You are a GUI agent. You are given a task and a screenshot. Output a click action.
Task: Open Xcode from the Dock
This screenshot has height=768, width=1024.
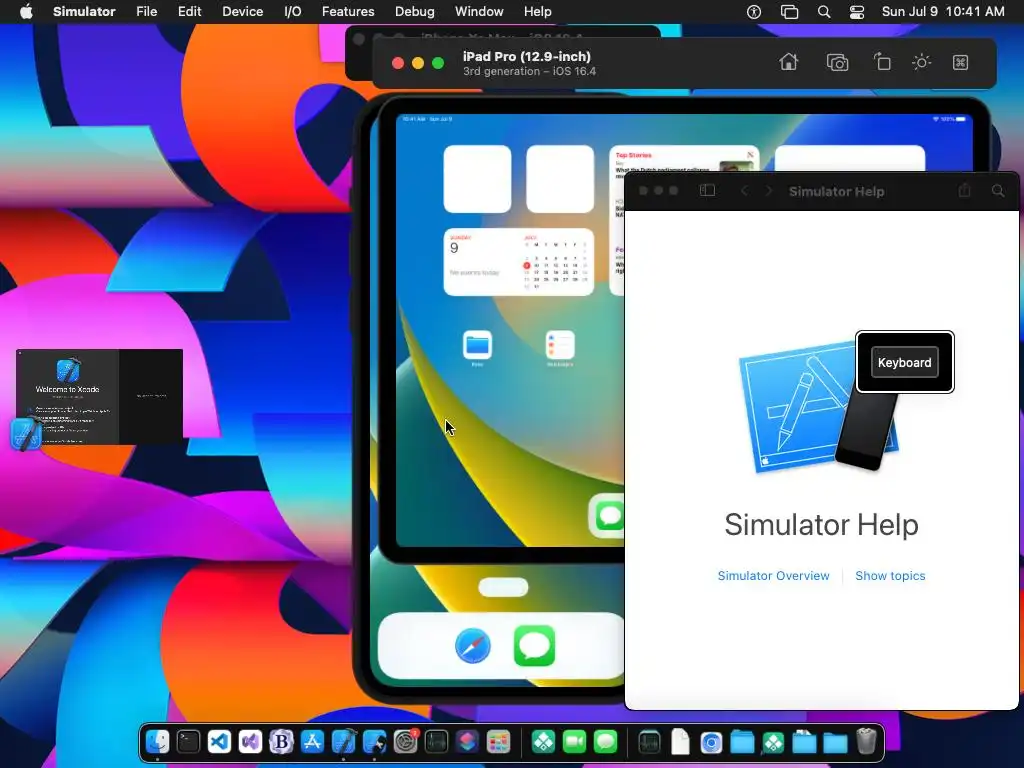point(344,742)
